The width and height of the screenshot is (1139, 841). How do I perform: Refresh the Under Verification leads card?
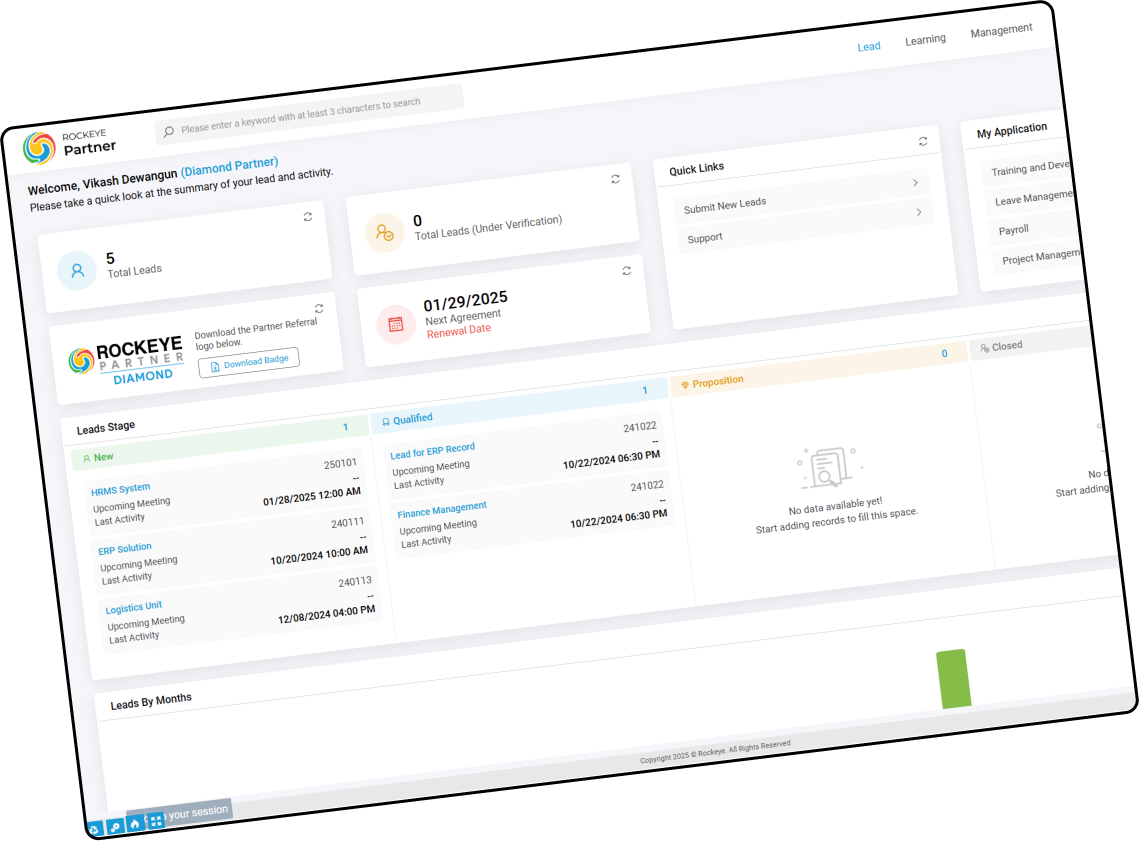[x=615, y=179]
